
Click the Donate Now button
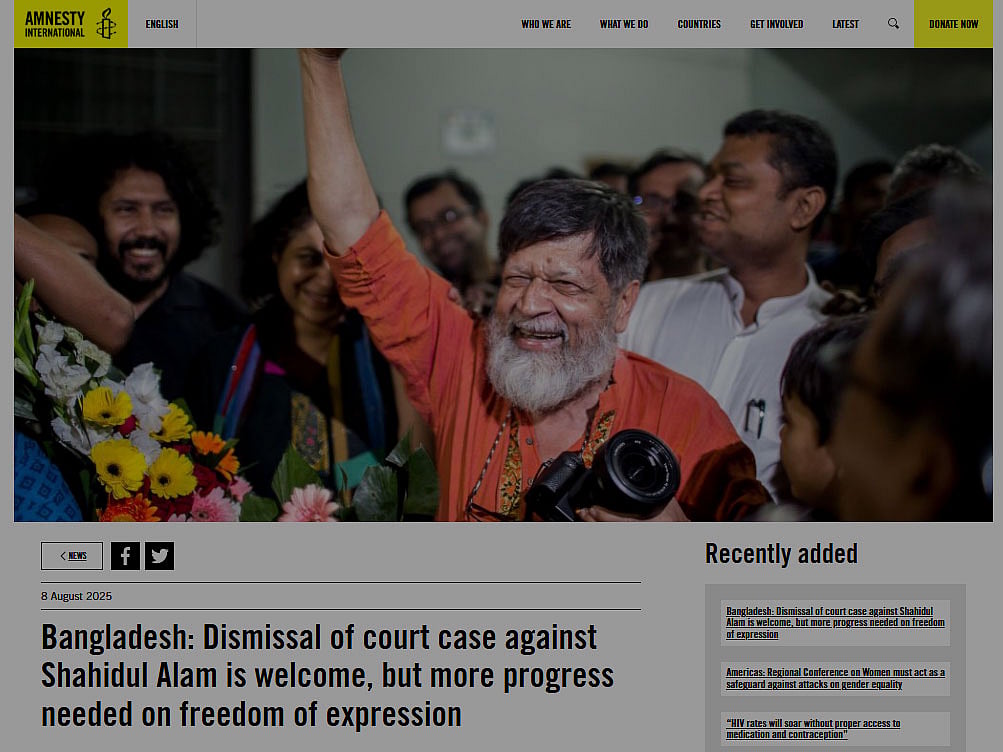click(953, 24)
